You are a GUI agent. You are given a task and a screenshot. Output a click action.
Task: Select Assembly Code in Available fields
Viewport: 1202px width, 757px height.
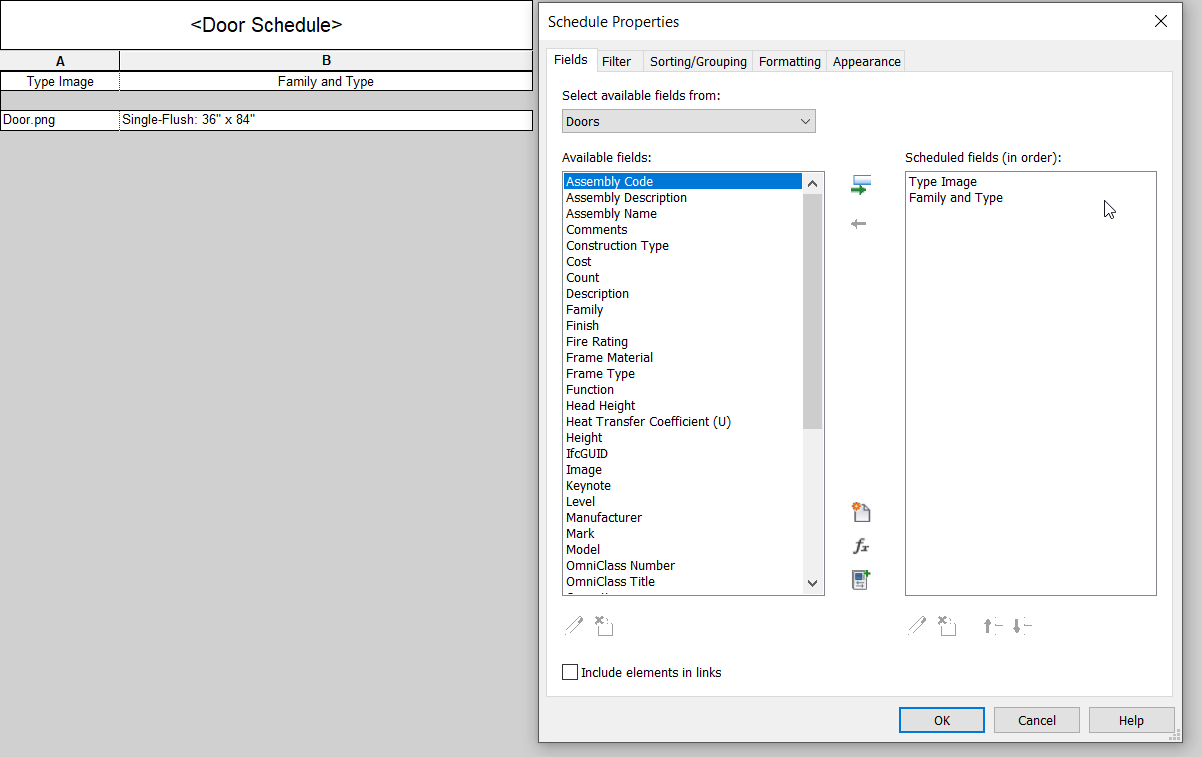click(x=683, y=182)
